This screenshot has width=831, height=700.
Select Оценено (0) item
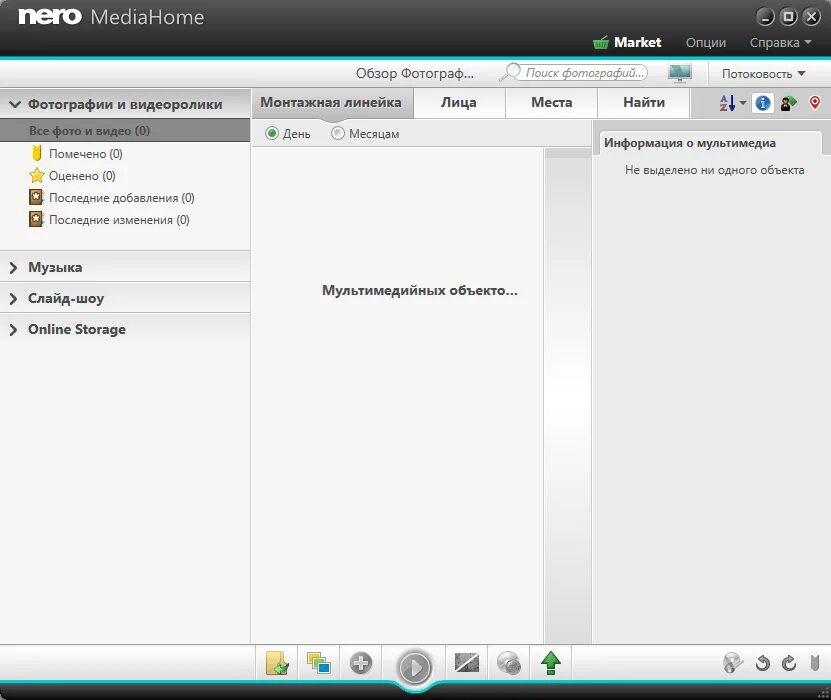(82, 176)
